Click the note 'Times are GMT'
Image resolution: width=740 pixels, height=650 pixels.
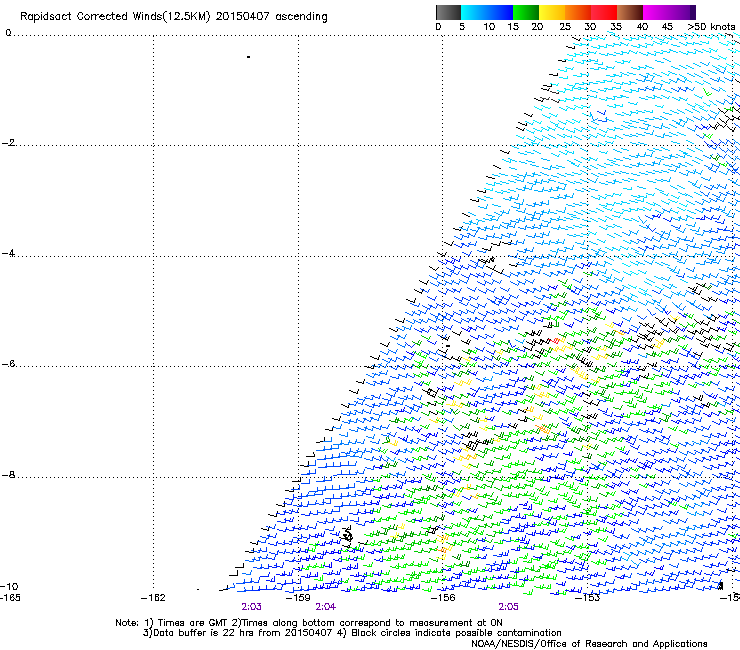pyautogui.click(x=193, y=623)
